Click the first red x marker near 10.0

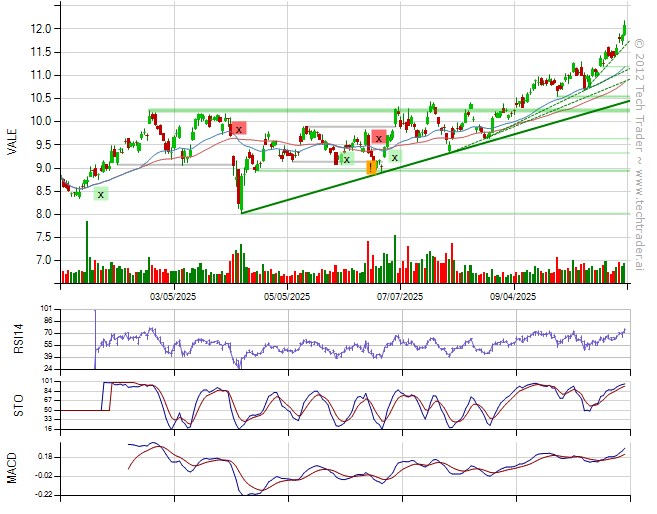click(x=239, y=129)
